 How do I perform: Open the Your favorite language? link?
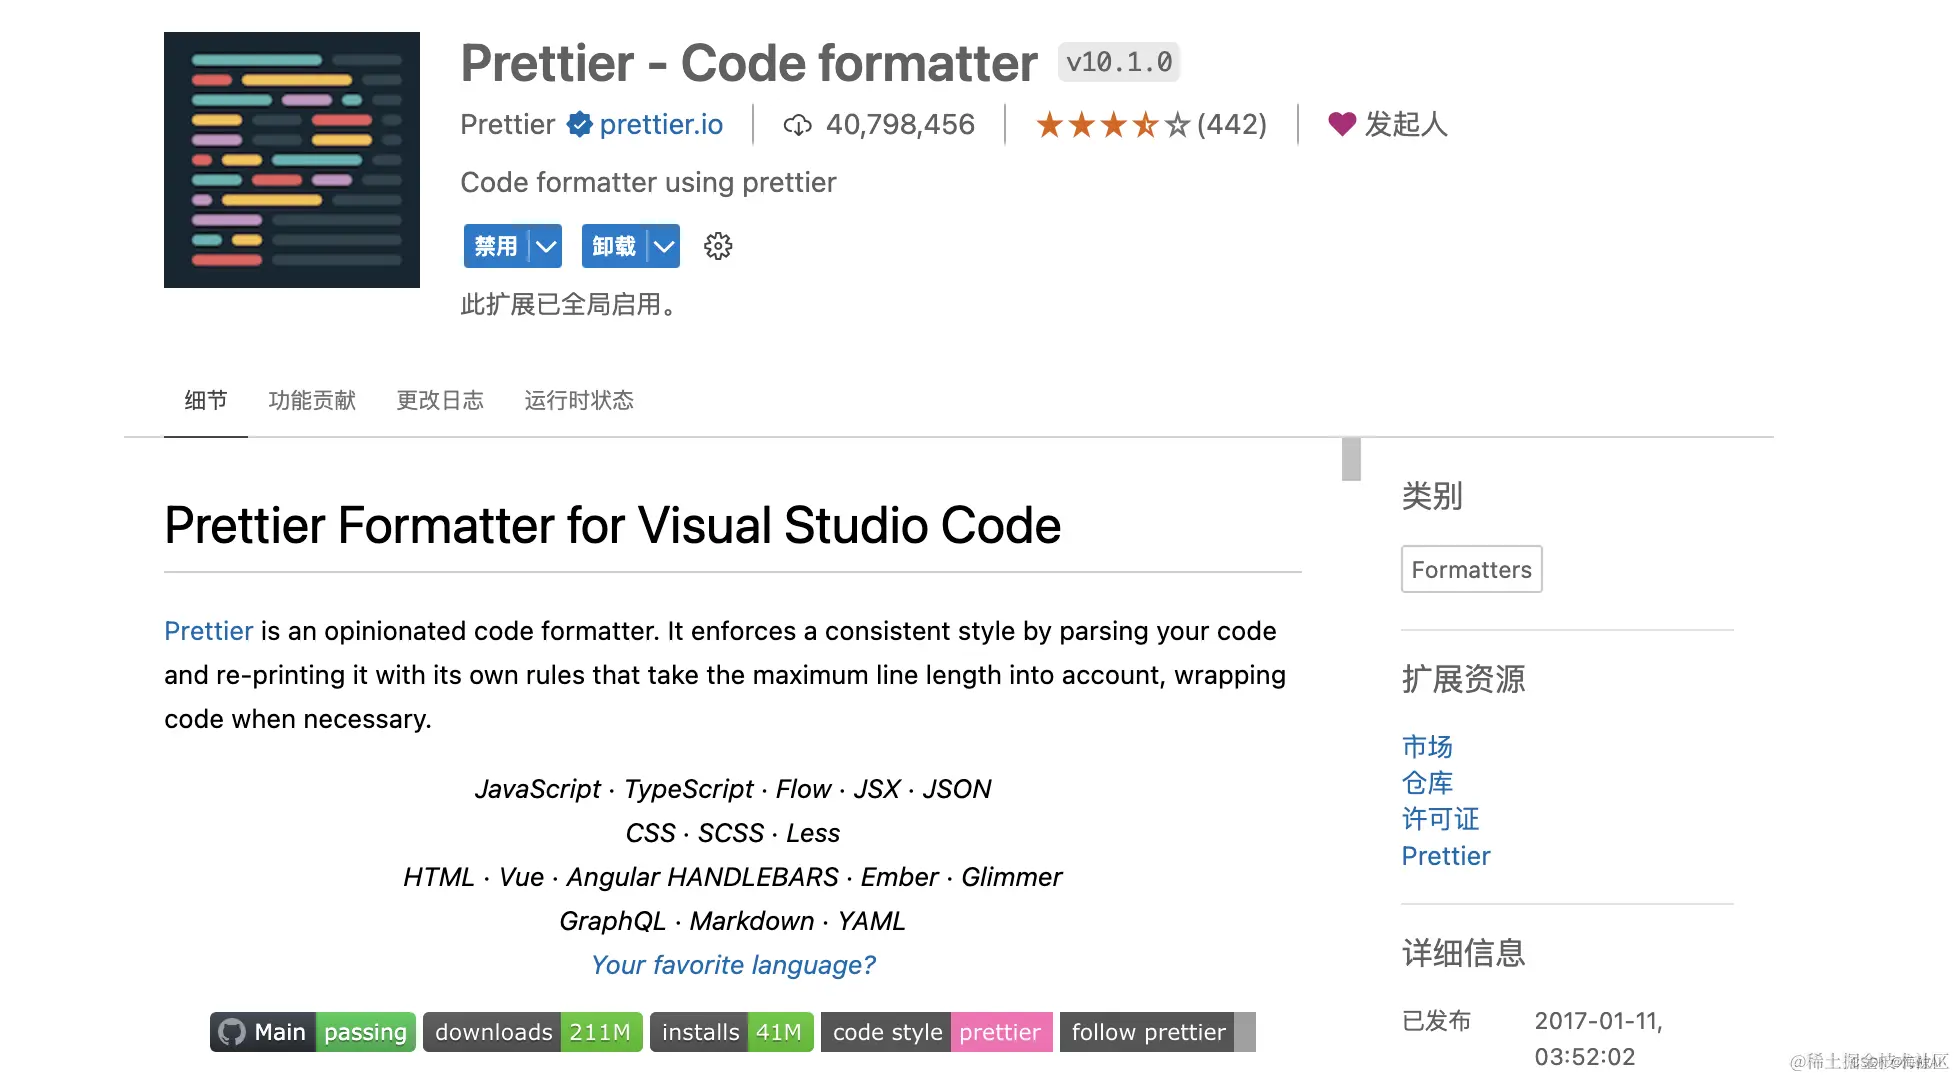(x=733, y=965)
